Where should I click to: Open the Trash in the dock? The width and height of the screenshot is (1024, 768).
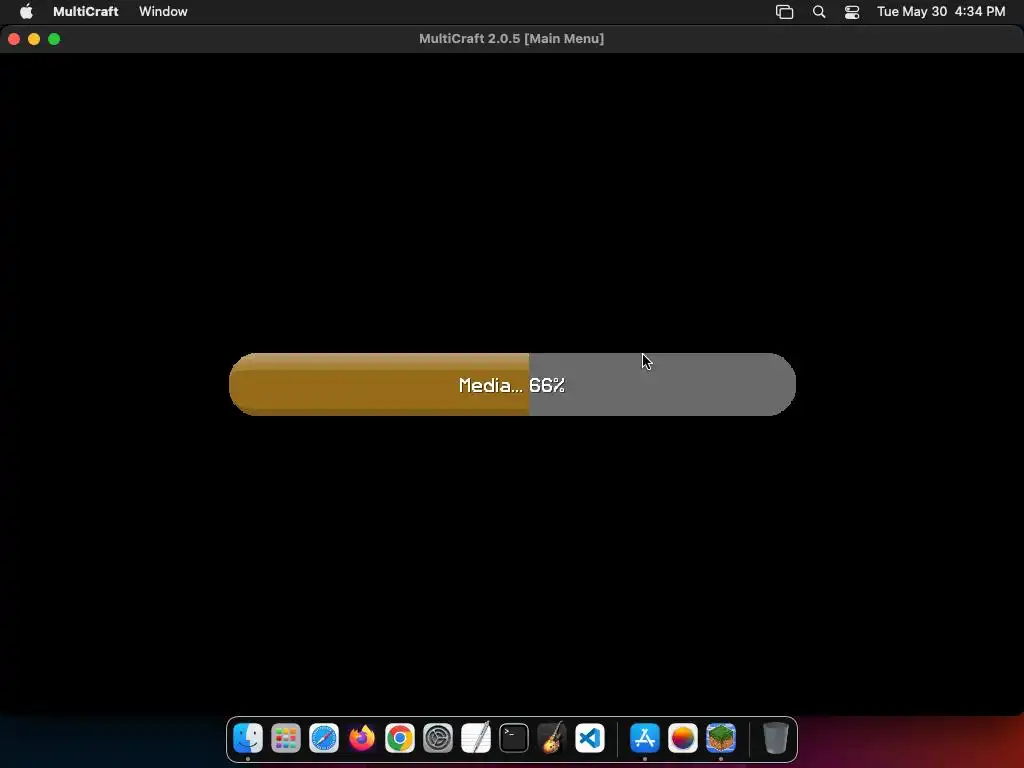tap(775, 739)
